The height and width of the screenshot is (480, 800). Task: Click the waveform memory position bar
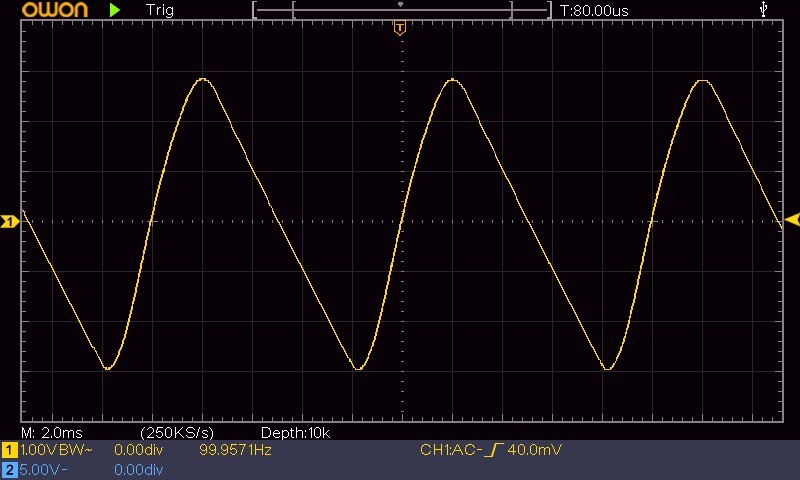pyautogui.click(x=402, y=10)
